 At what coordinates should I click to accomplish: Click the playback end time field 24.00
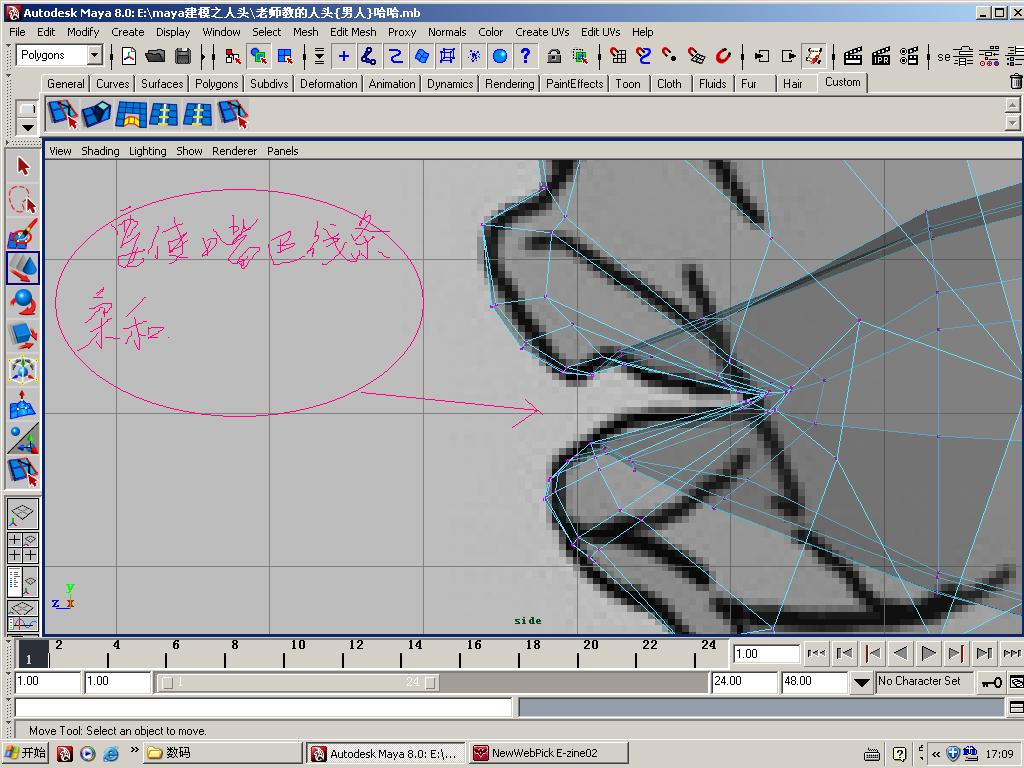(744, 681)
